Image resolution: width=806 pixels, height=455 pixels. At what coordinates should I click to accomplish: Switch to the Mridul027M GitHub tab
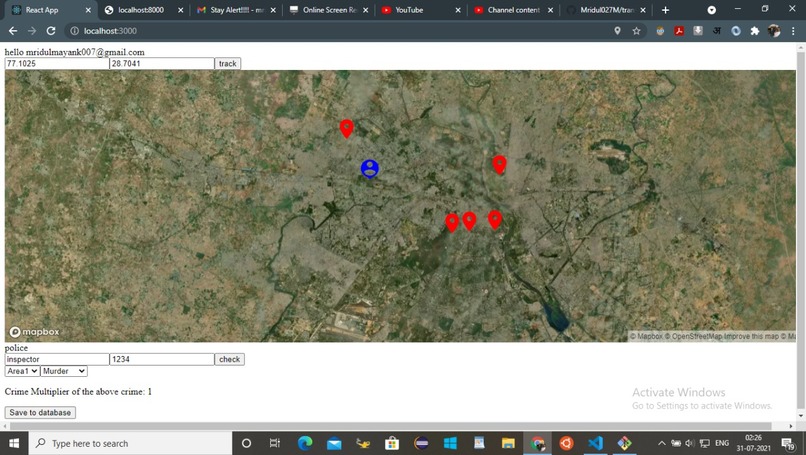click(x=606, y=10)
